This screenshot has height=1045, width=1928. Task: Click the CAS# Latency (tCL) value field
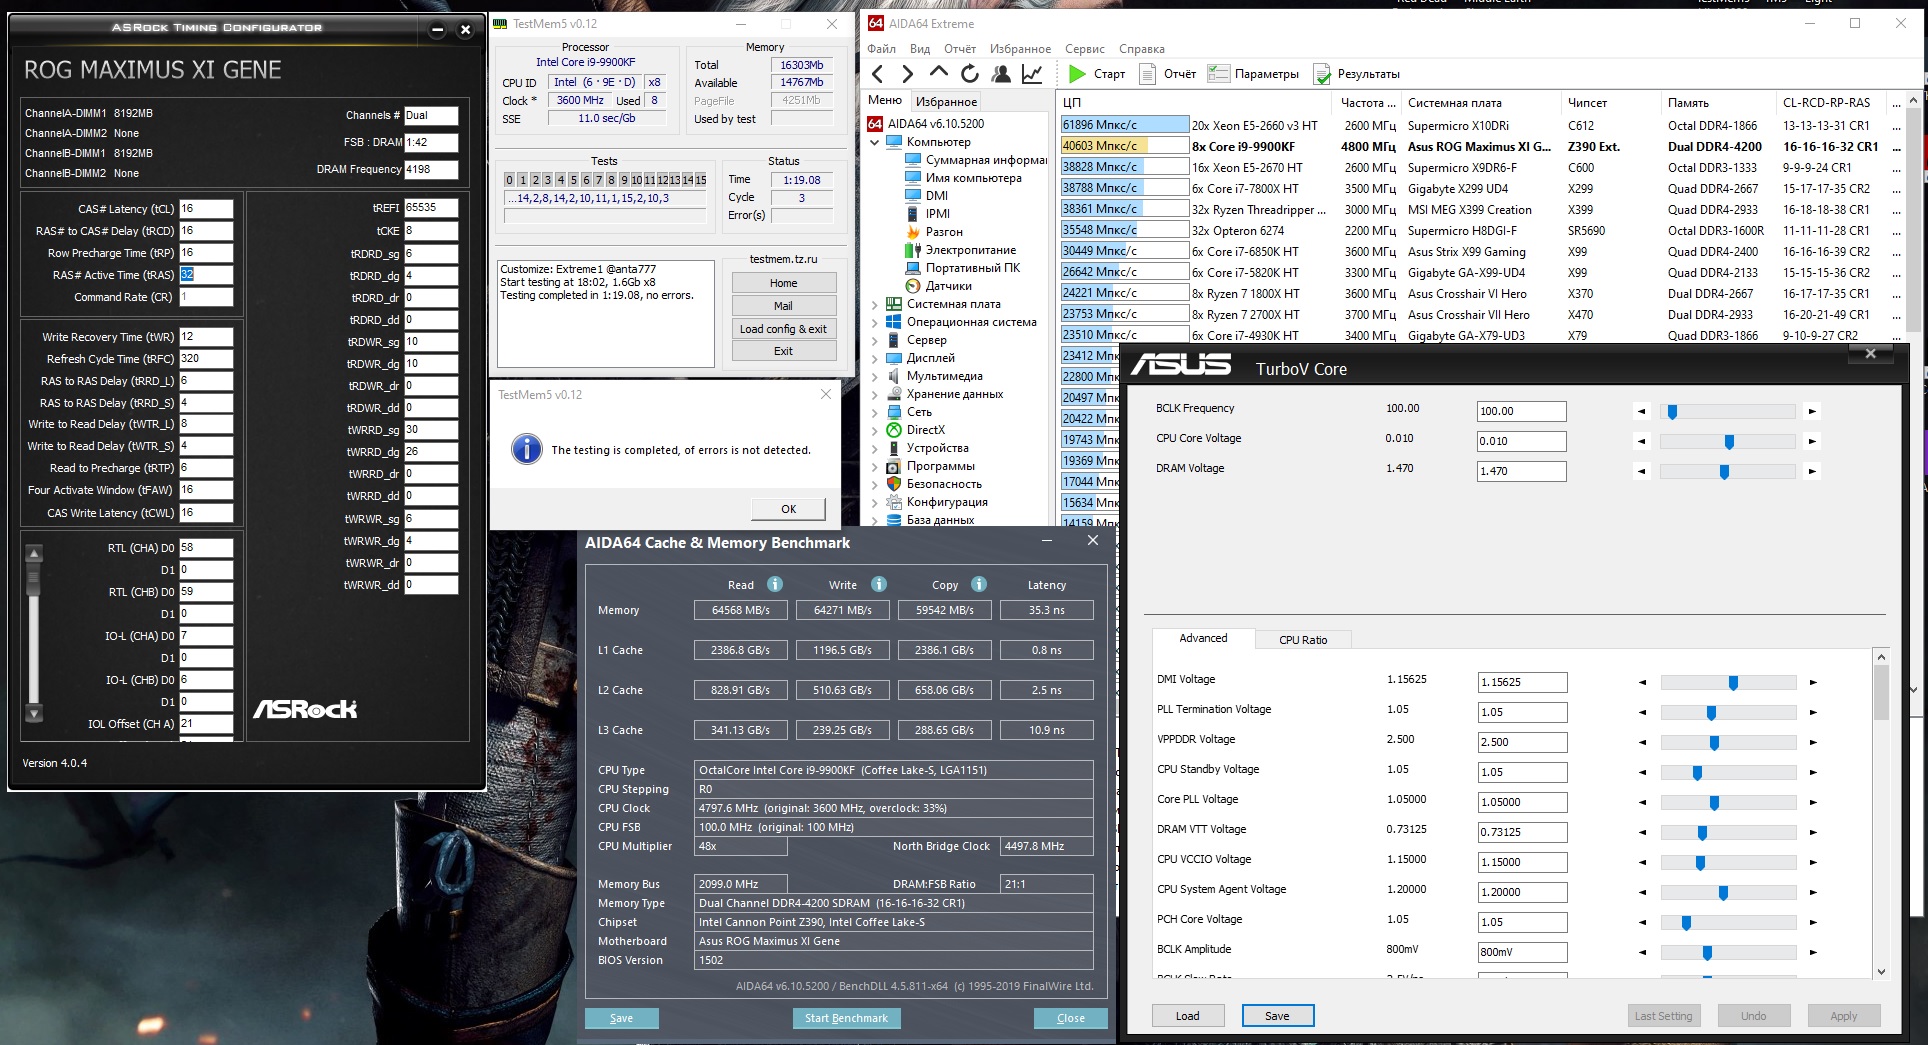[x=206, y=209]
